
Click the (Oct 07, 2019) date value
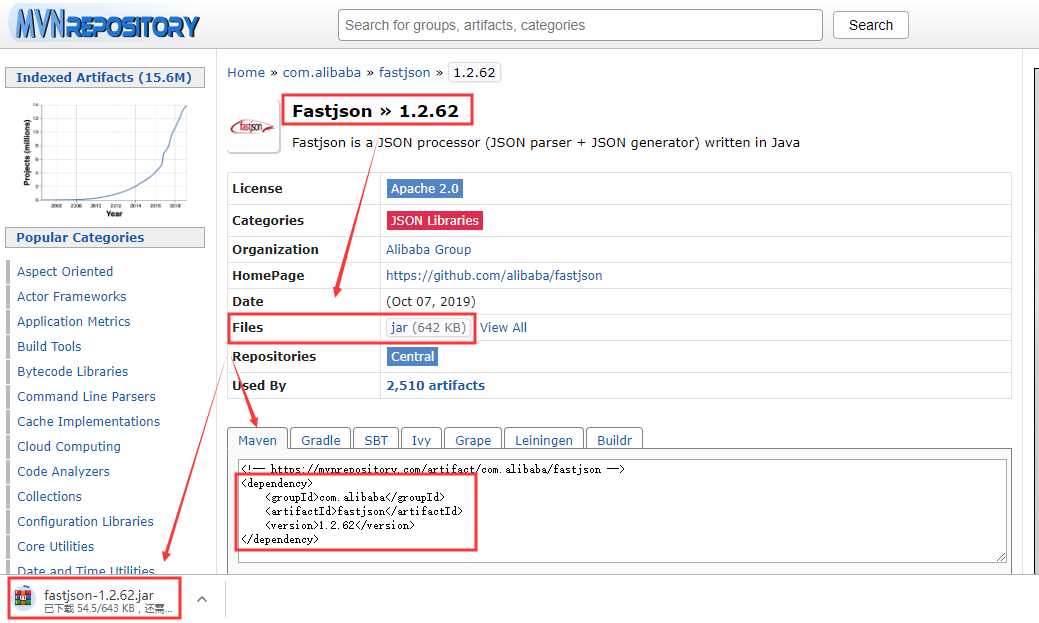coord(431,302)
